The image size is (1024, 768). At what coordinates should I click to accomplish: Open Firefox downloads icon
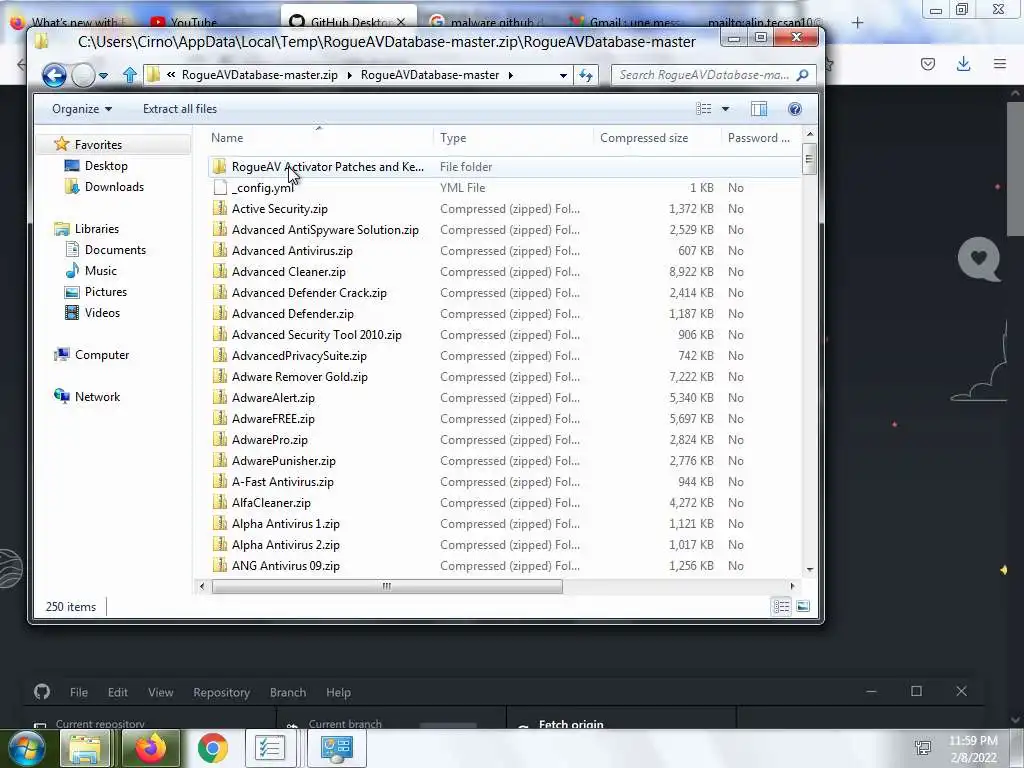963,63
